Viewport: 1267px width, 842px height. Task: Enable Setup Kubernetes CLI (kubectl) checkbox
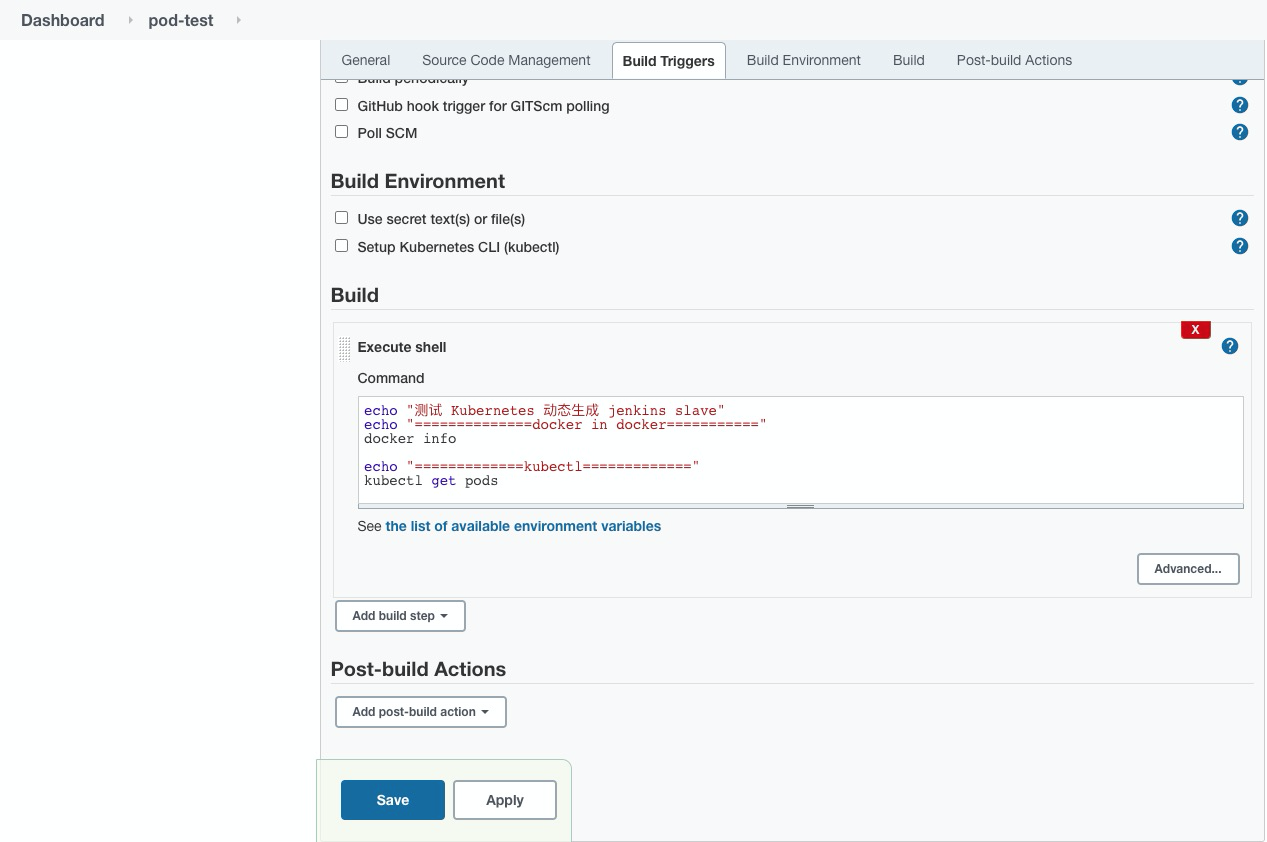342,246
